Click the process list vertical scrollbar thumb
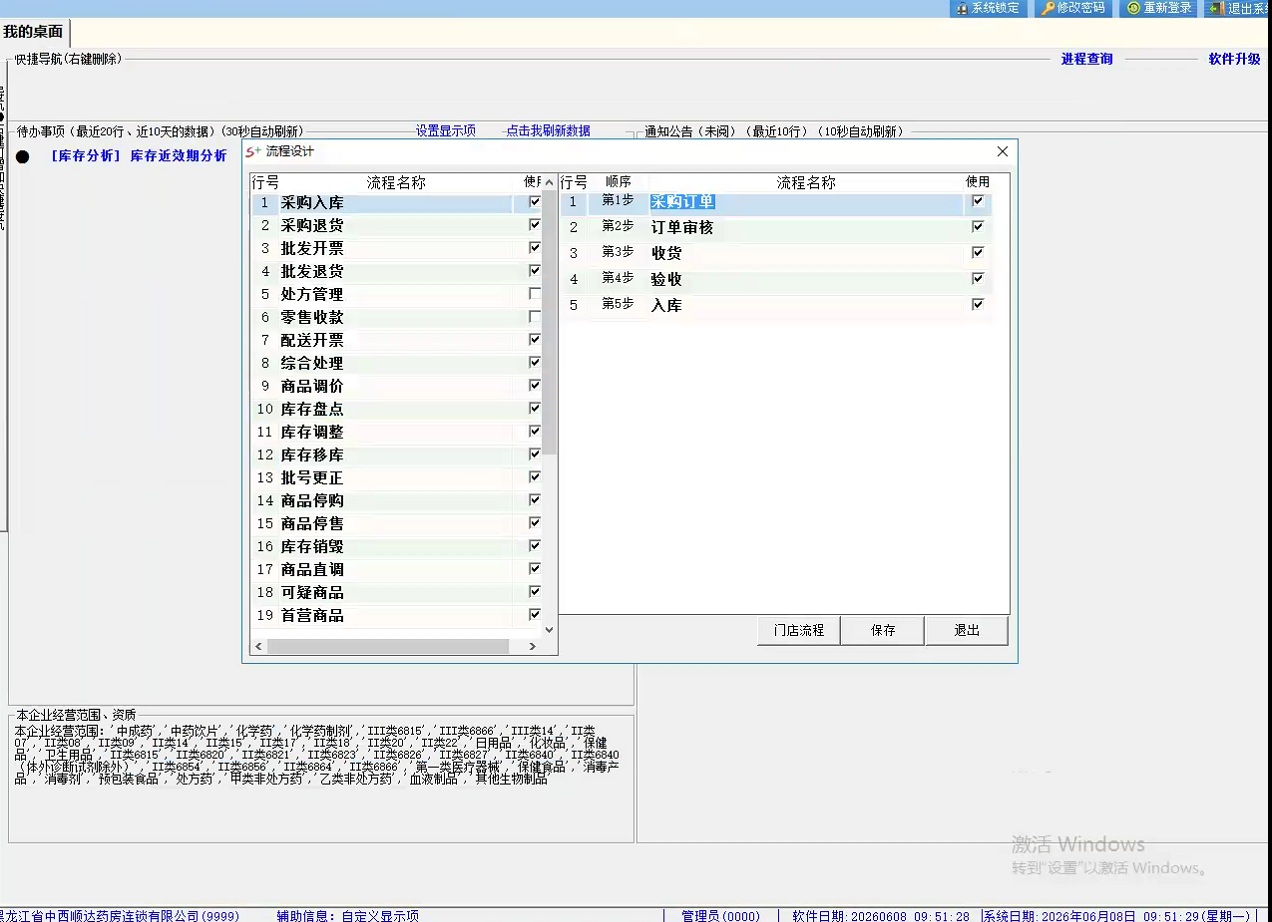The width and height of the screenshot is (1272, 922). point(548,320)
